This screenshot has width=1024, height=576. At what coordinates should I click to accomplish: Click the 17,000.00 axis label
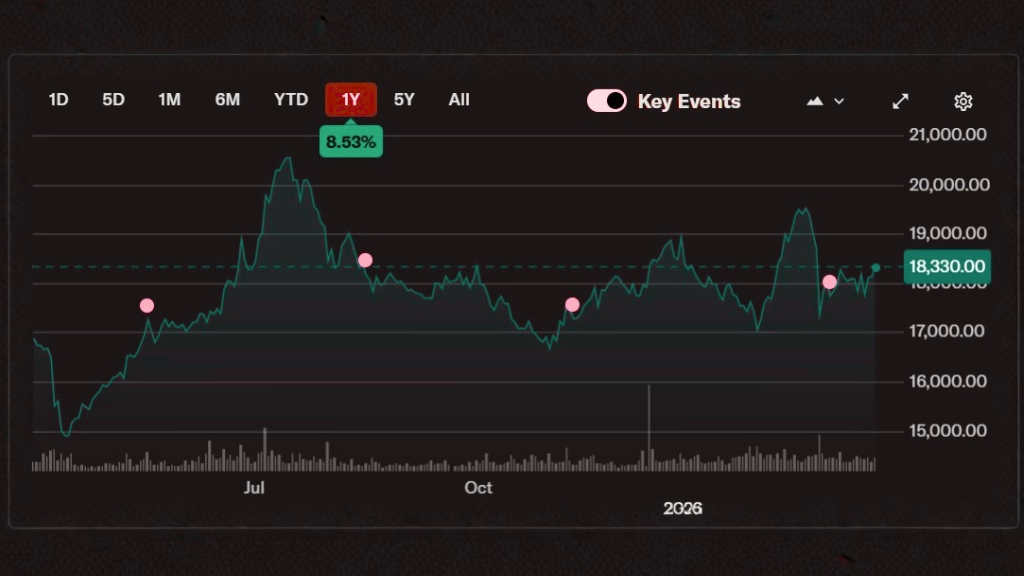pyautogui.click(x=946, y=331)
